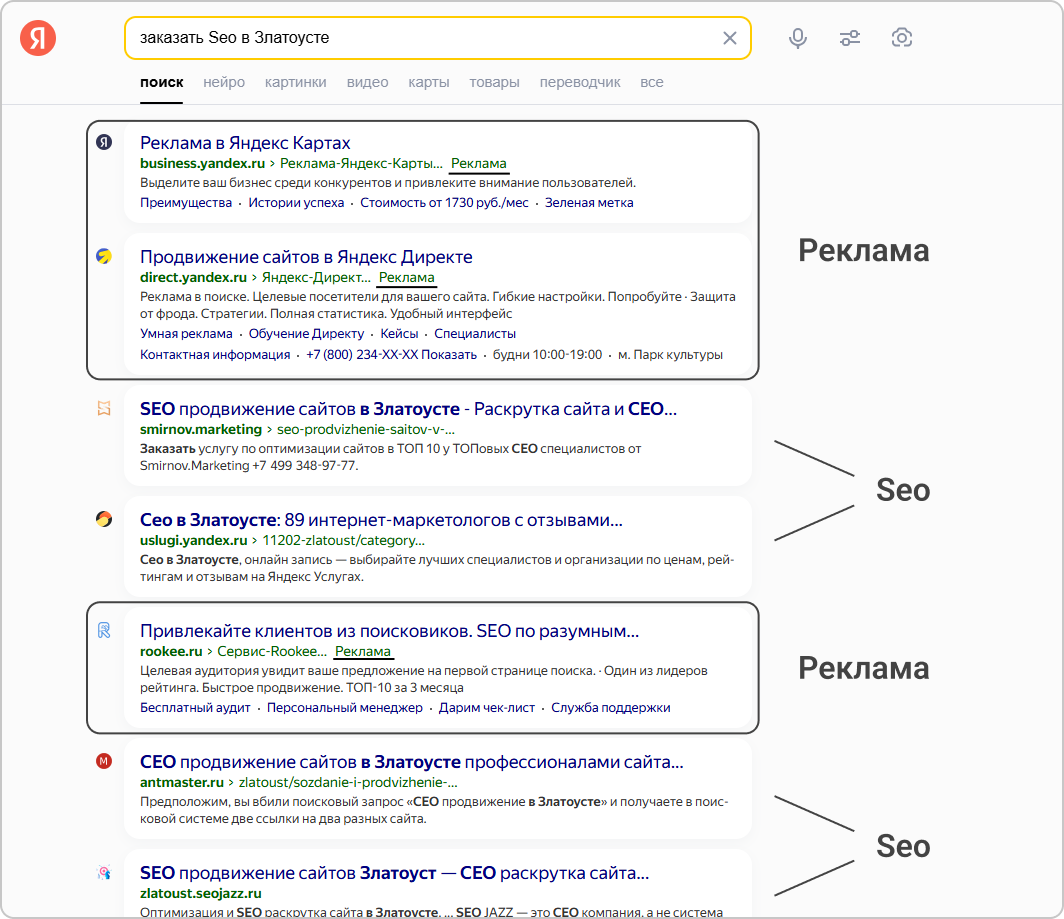The image size is (1064, 919).
Task: Open "Реклама в Яндекс Картах" result
Action: click(x=245, y=143)
